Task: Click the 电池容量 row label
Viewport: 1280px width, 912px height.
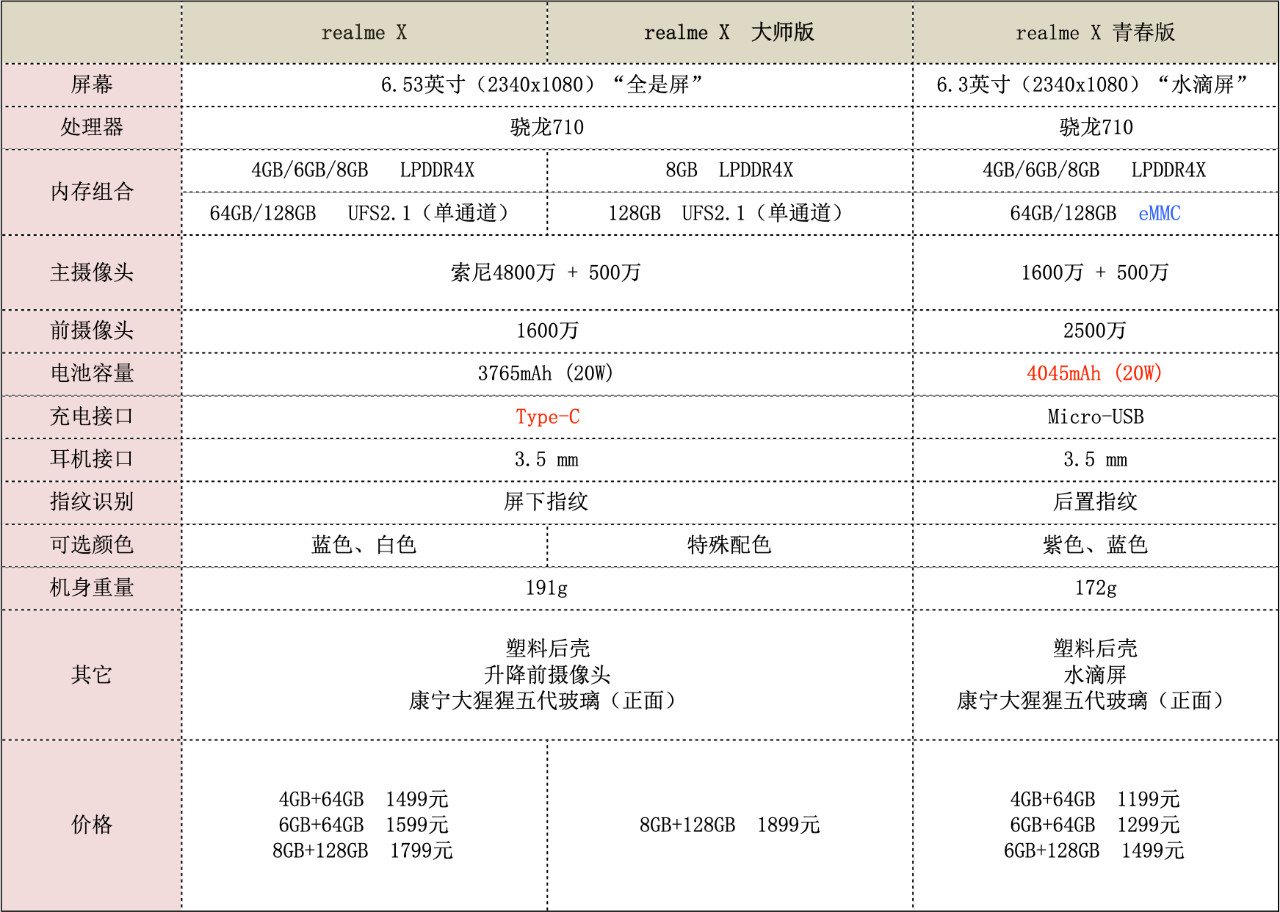Action: (x=90, y=374)
